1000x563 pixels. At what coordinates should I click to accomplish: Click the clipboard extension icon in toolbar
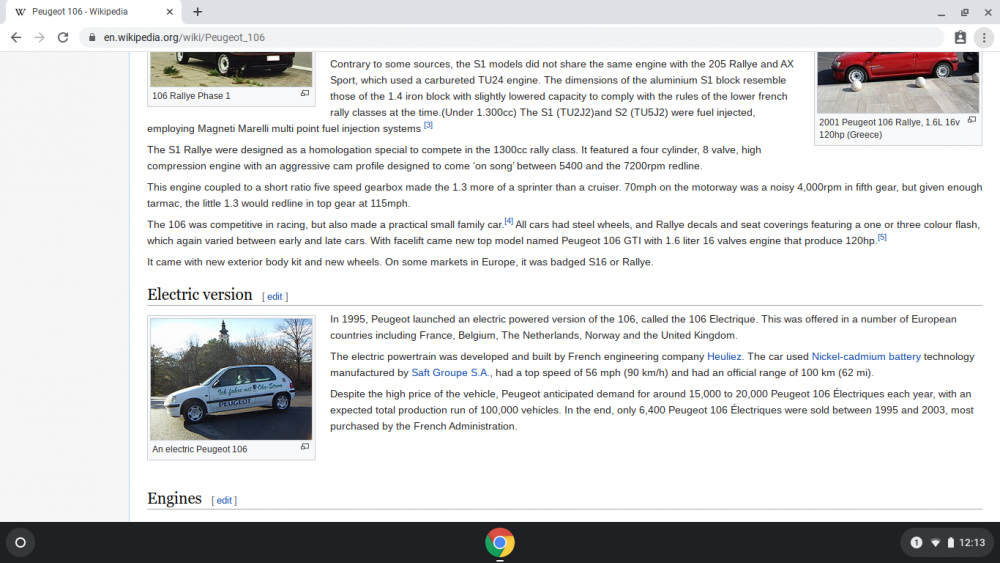[x=960, y=38]
